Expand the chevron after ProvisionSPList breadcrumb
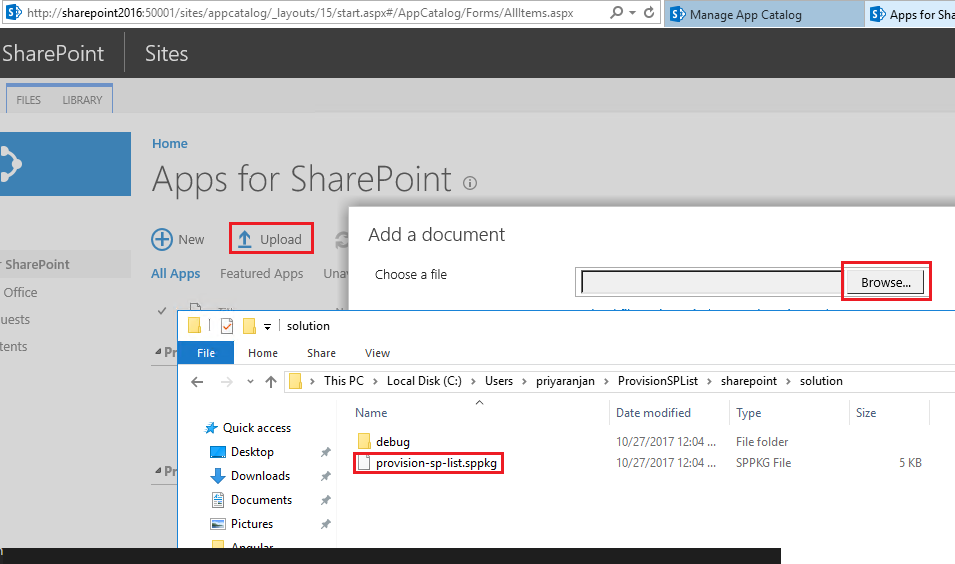The image size is (955, 564). [710, 381]
